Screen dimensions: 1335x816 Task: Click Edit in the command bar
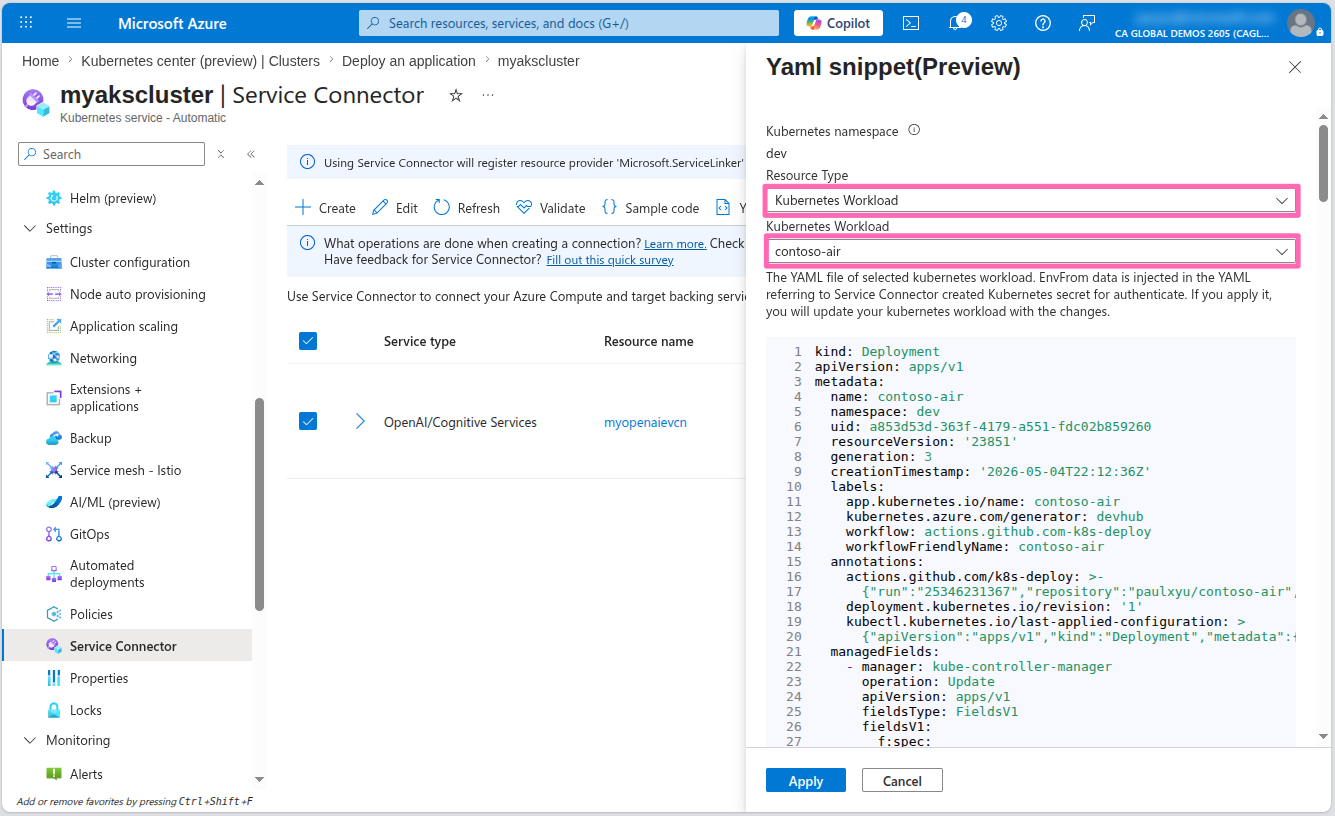[395, 208]
